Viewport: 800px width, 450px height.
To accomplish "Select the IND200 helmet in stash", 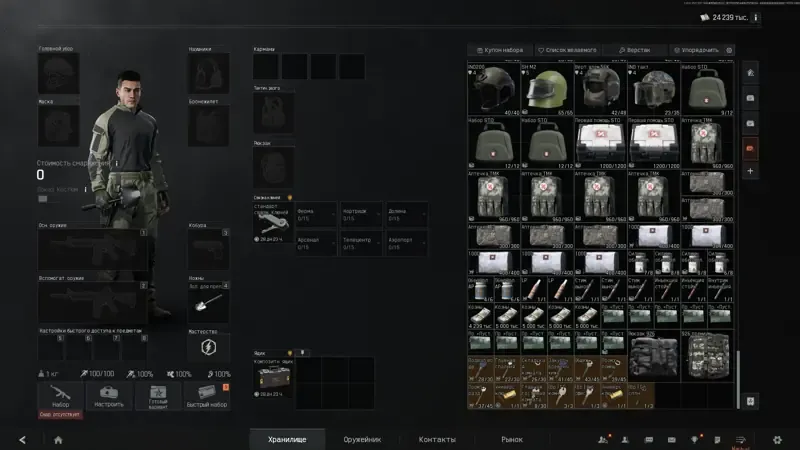I will [493, 89].
